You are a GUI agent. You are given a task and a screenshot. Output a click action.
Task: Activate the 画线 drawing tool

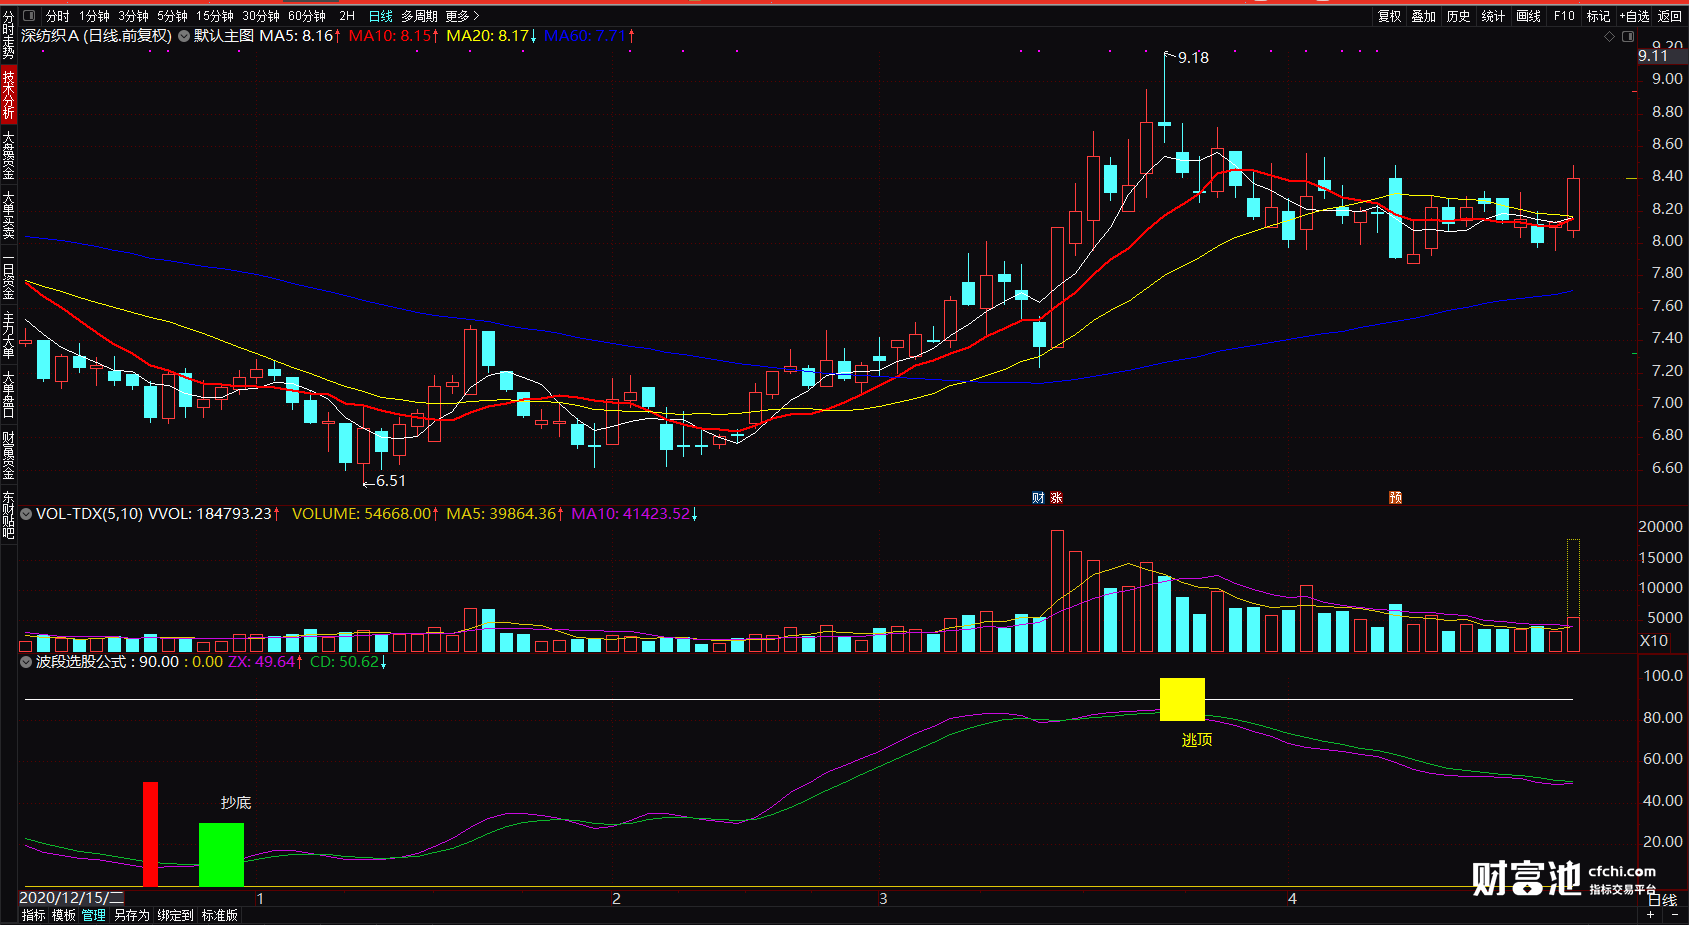pyautogui.click(x=1528, y=16)
